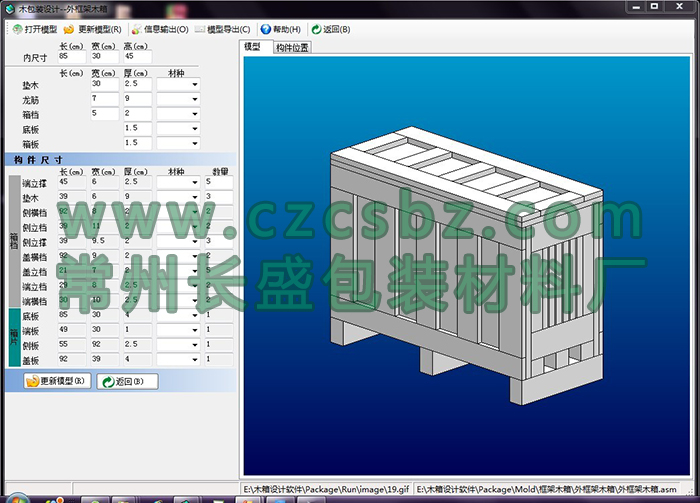Screen dimensions: 700x503
Task: Expand 材种 dropdown in the component 底板 row
Action: pos(195,315)
